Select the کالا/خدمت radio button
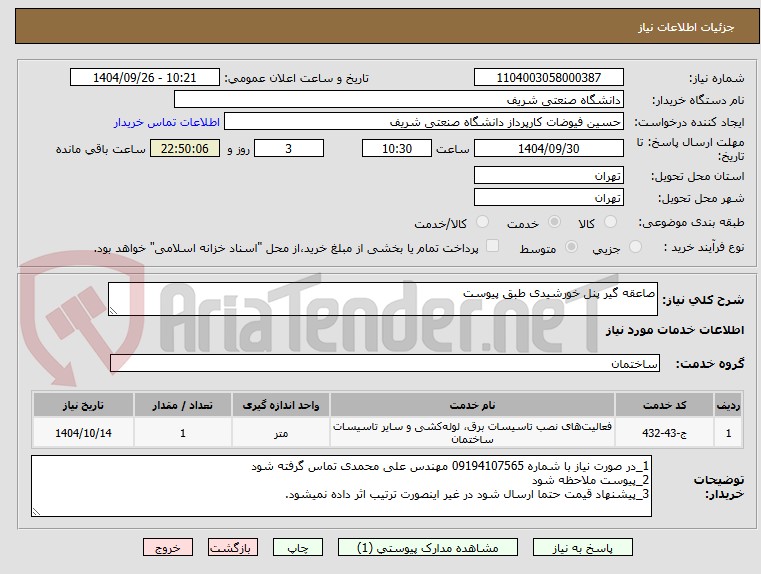 pos(482,222)
